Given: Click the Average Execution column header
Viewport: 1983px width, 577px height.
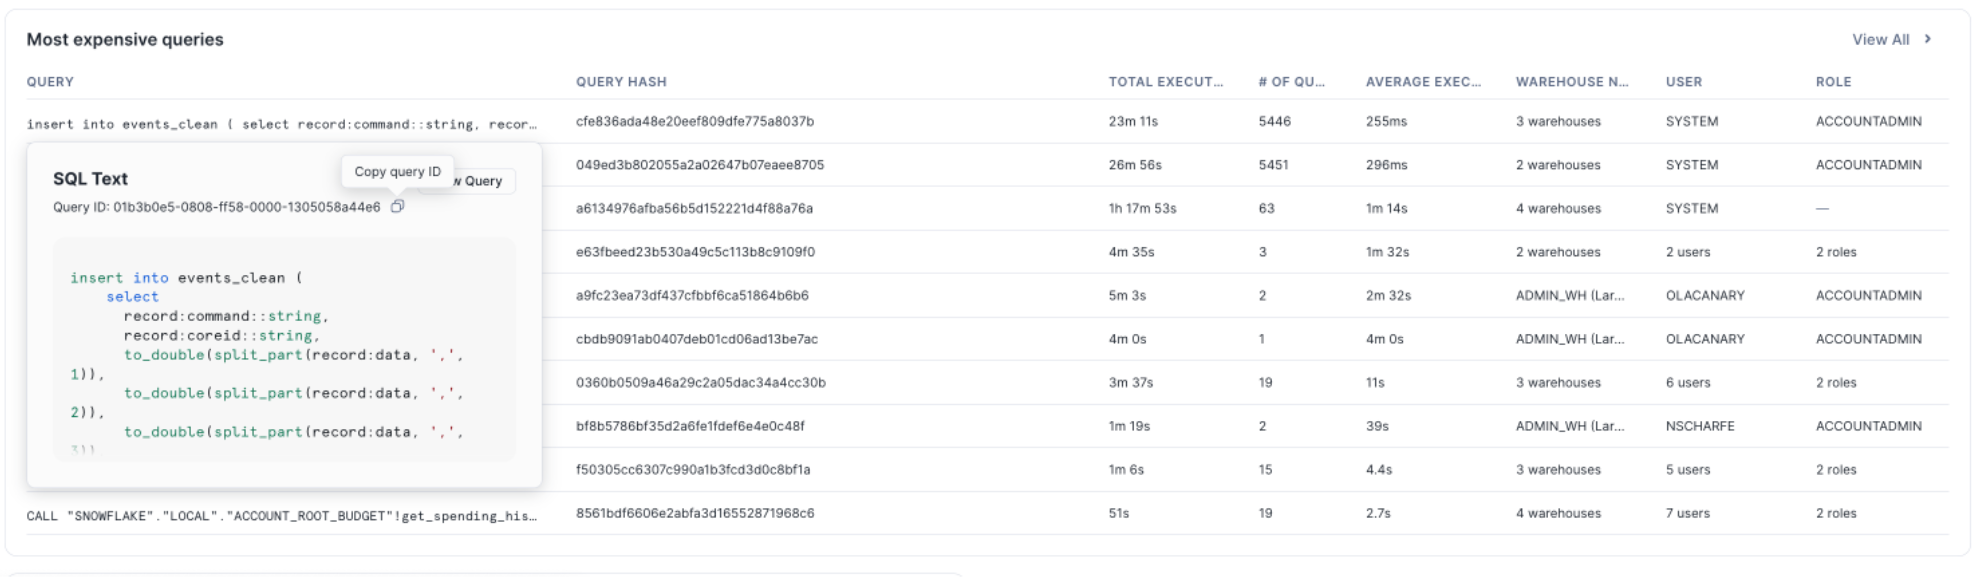Looking at the screenshot, I should 1423,82.
